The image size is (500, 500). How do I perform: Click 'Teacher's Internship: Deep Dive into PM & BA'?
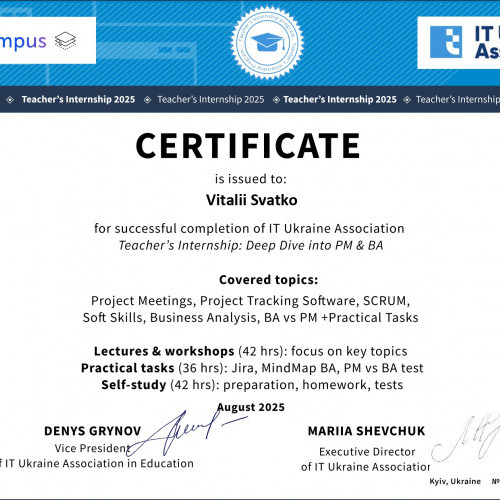point(251,246)
